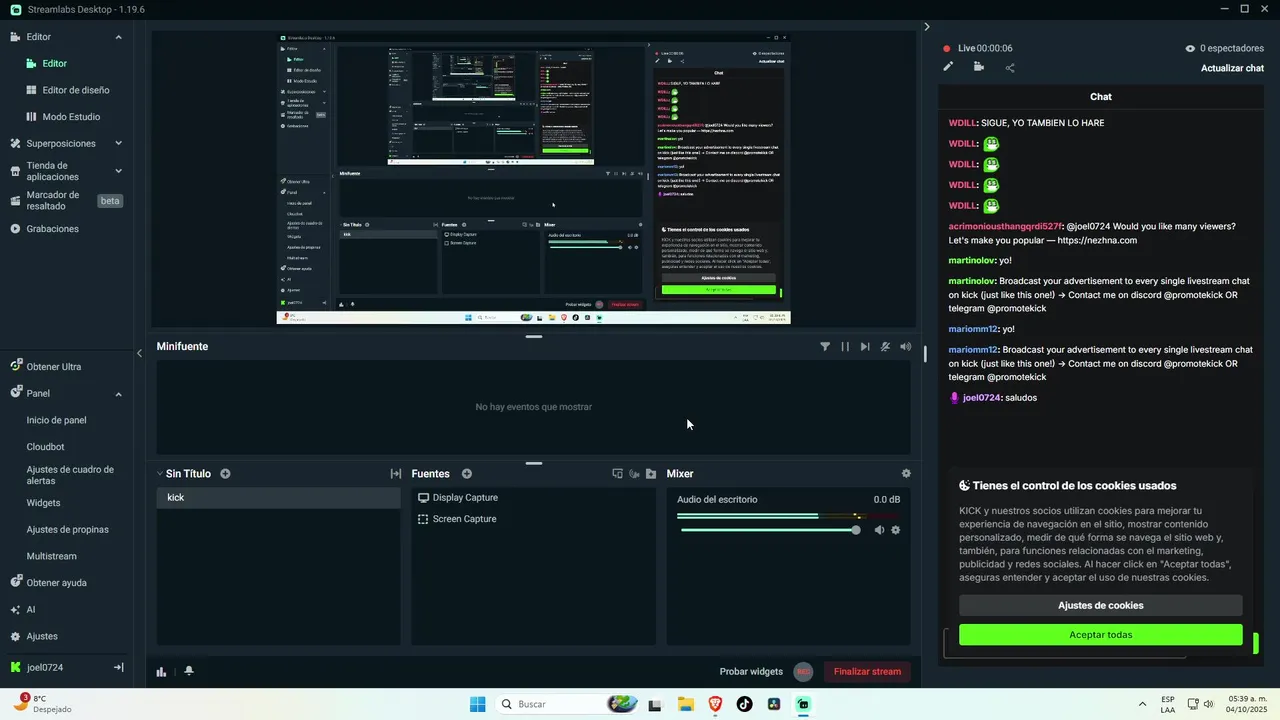
Task: Open the camera icon in chat header
Action: (x=979, y=67)
